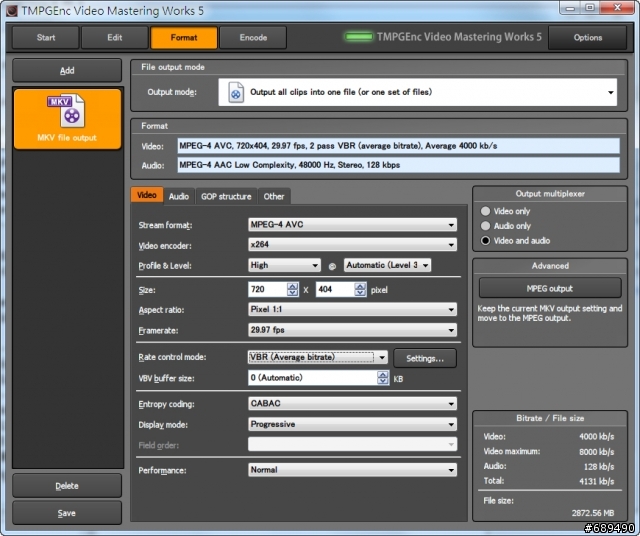Click the width 720 spinner arrows

click(292, 289)
